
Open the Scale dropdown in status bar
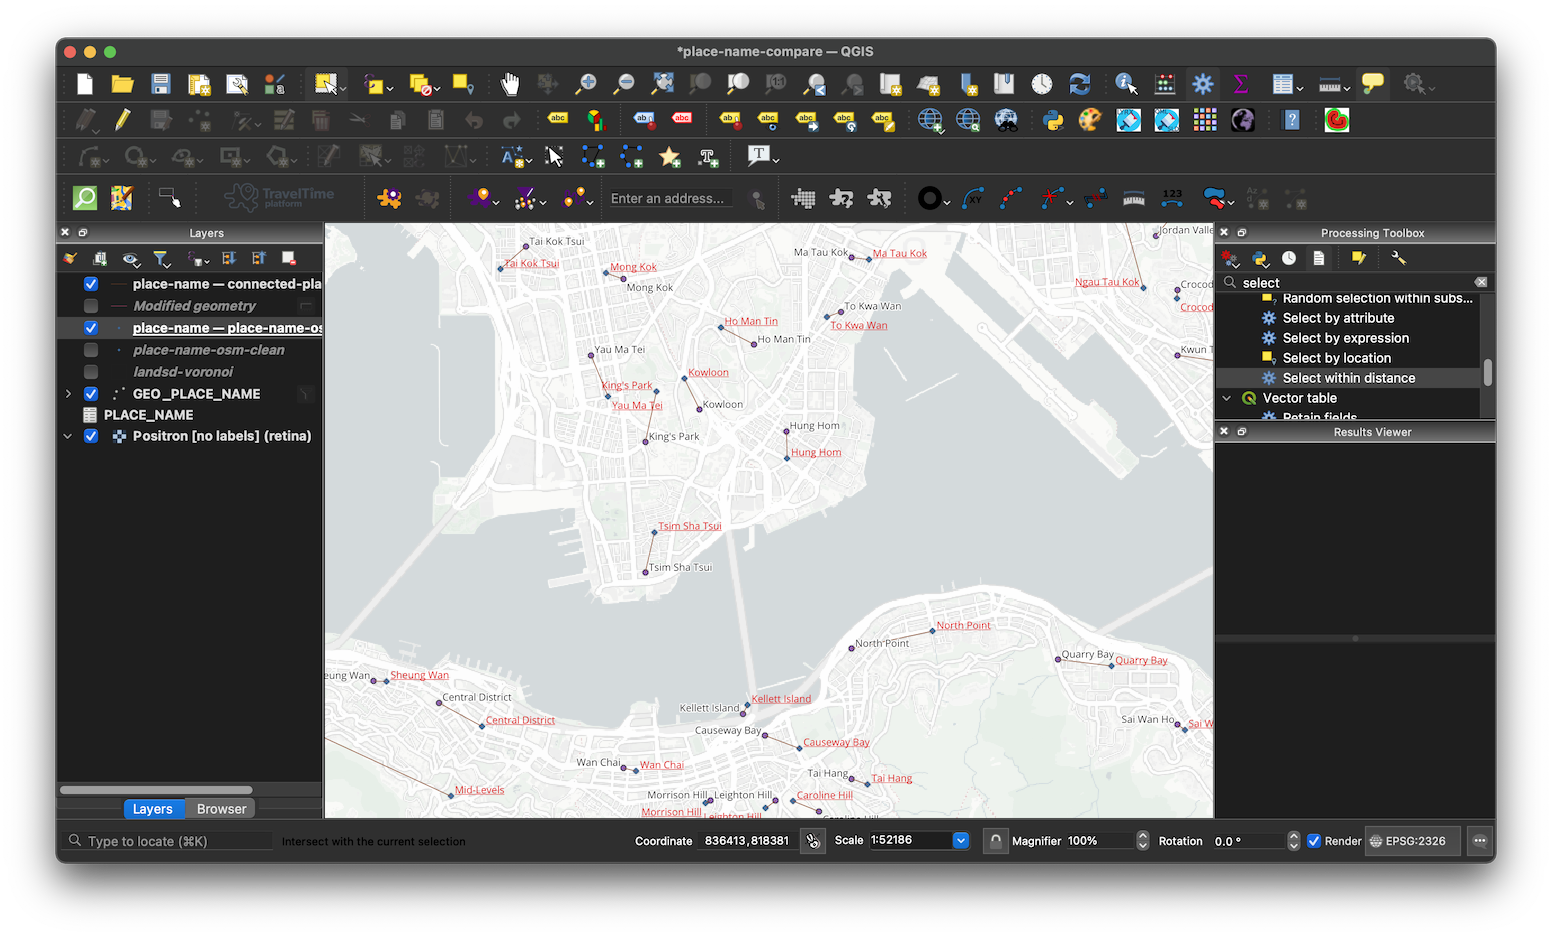[x=961, y=841]
